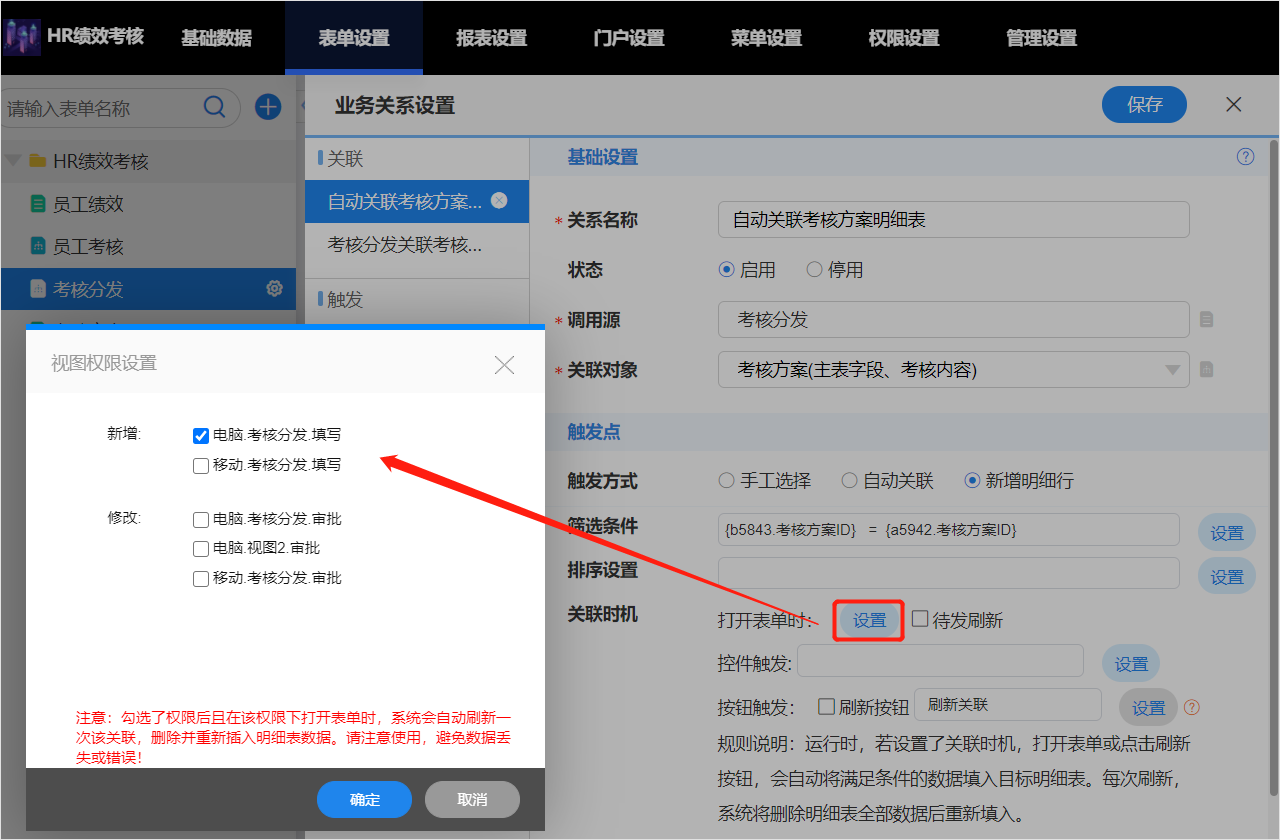Open the 菜单设置 top menu
1280x840 pixels.
tap(766, 38)
